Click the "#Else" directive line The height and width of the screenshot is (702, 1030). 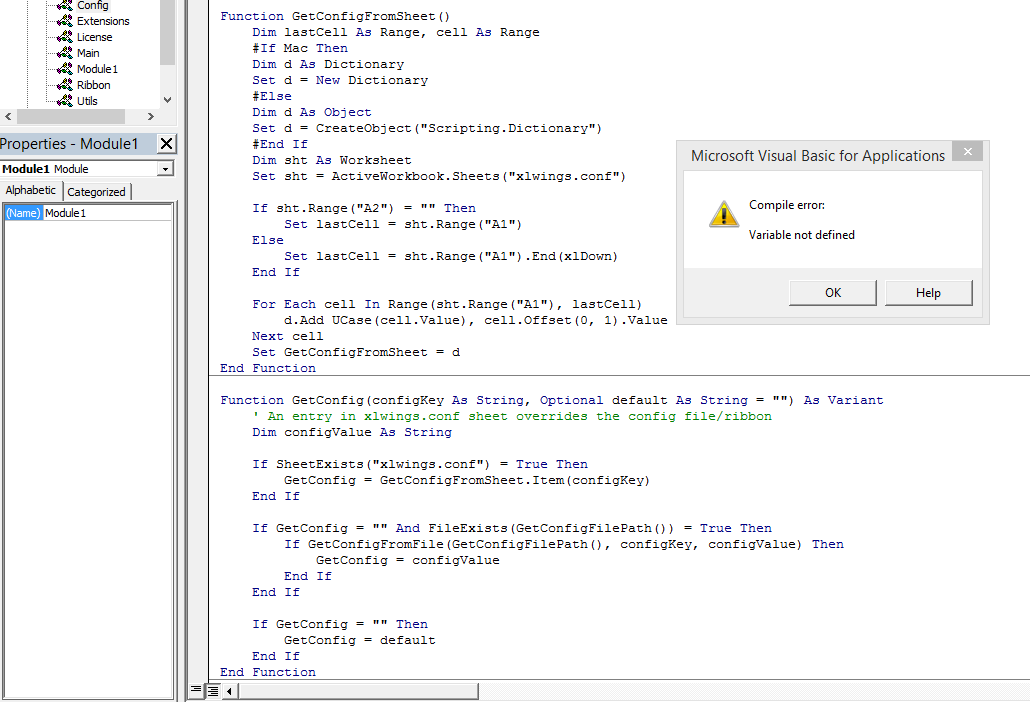[272, 96]
